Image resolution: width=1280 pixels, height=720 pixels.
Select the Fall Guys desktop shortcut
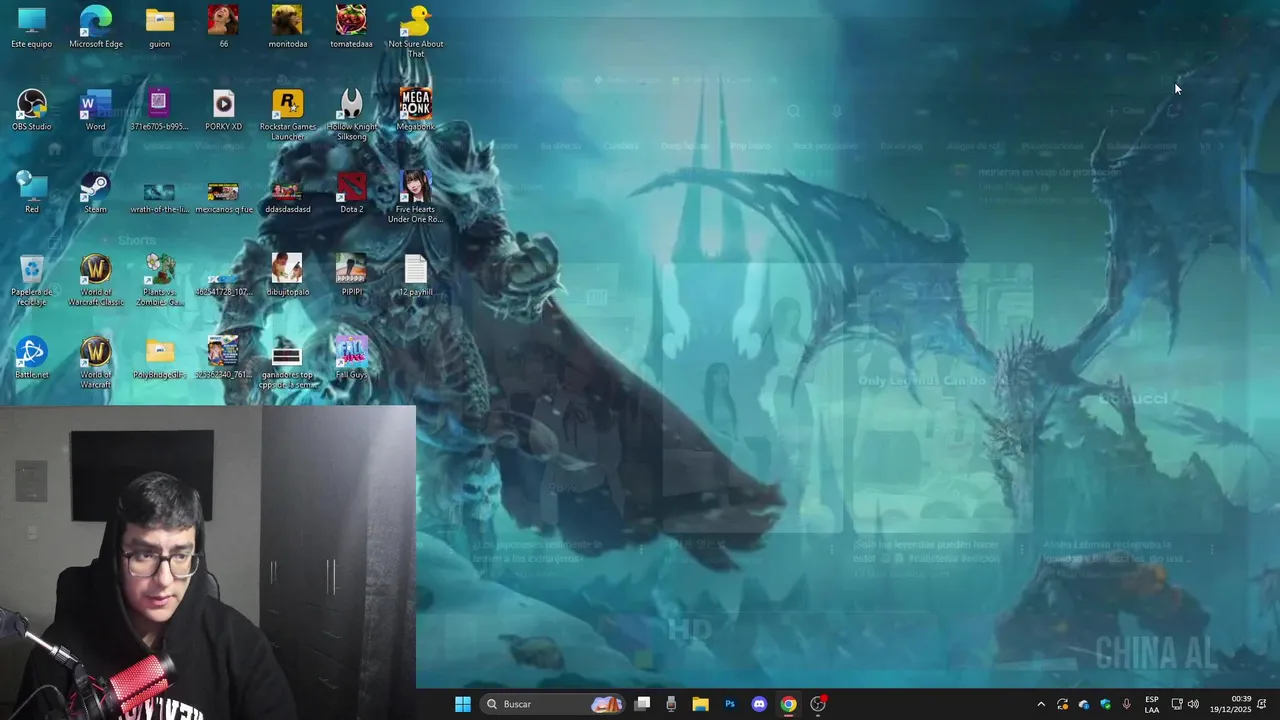[351, 358]
